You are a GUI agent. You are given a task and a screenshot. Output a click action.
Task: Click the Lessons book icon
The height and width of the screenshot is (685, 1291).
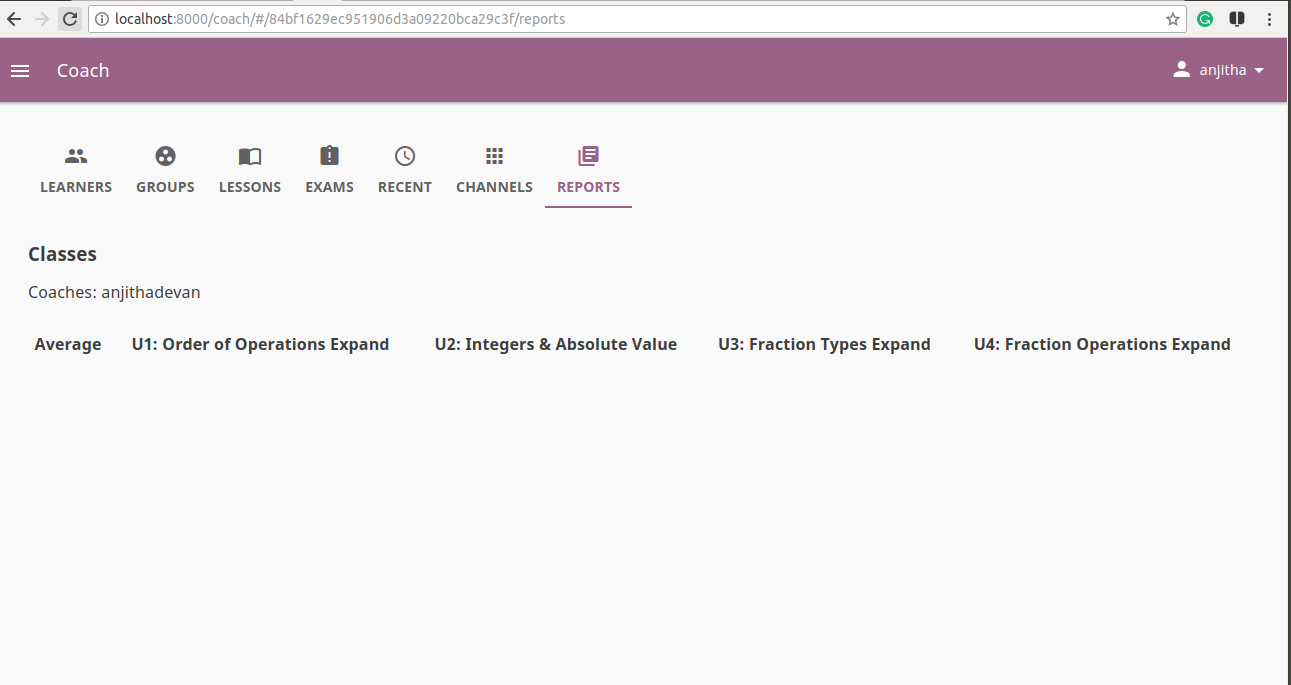pos(250,156)
